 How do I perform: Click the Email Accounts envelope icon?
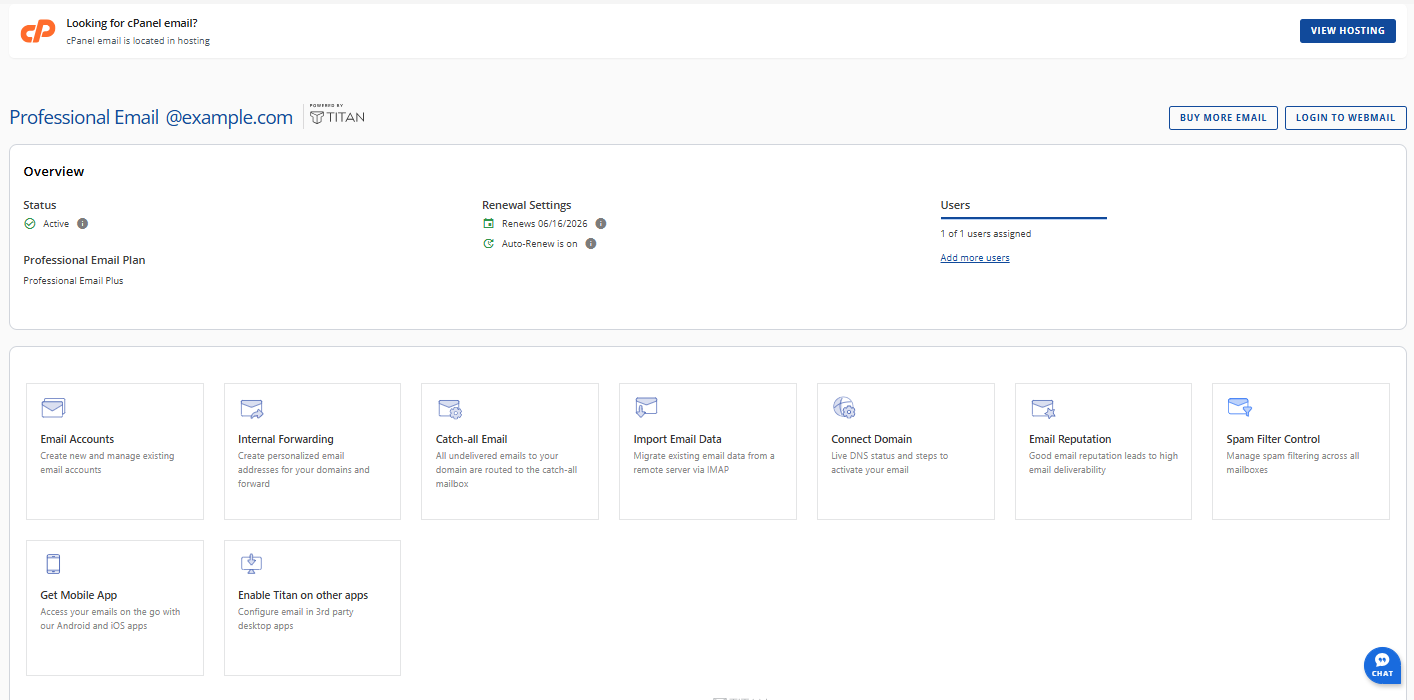pyautogui.click(x=53, y=408)
